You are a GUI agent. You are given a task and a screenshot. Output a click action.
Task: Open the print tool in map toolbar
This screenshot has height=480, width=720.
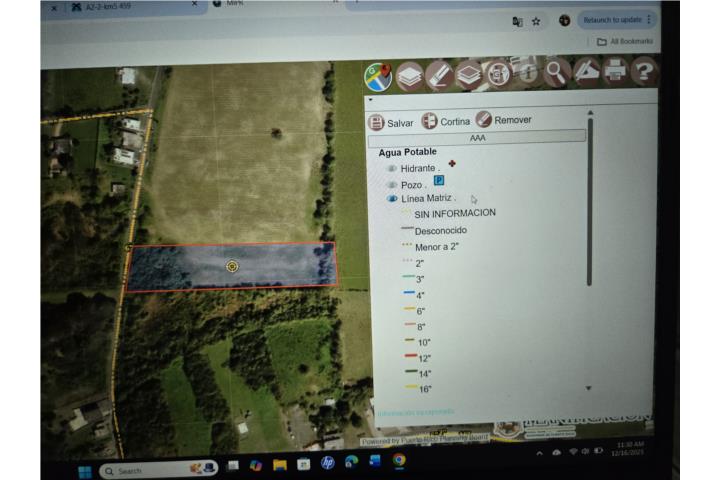[615, 71]
